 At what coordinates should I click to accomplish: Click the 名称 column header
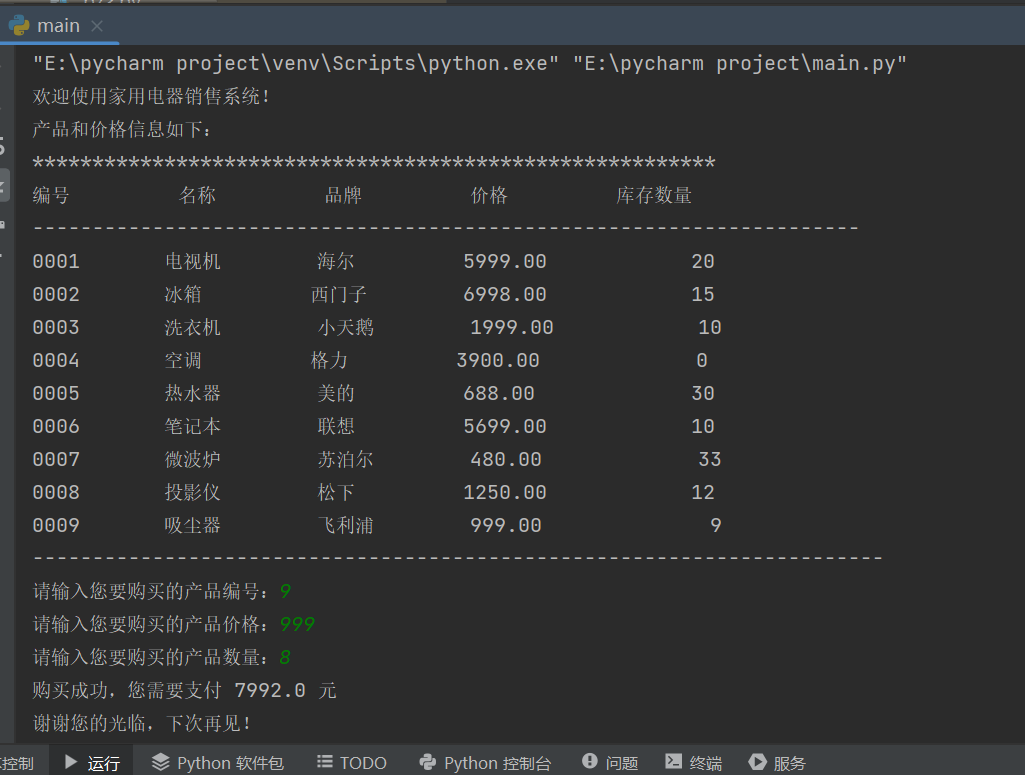(197, 195)
